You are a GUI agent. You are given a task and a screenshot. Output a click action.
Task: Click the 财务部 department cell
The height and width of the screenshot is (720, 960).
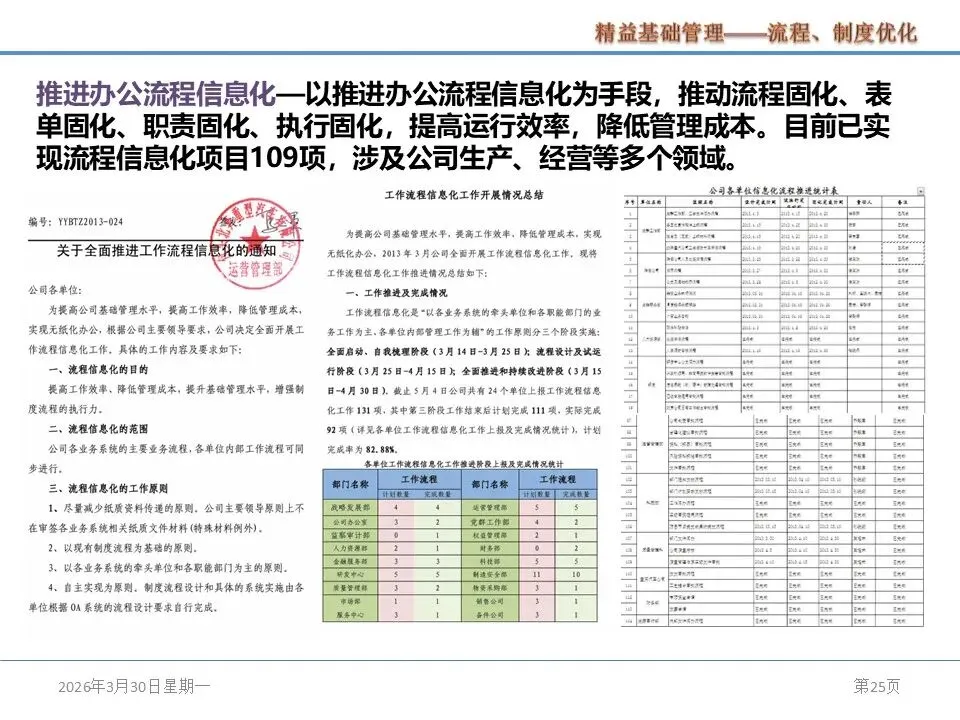[x=490, y=549]
